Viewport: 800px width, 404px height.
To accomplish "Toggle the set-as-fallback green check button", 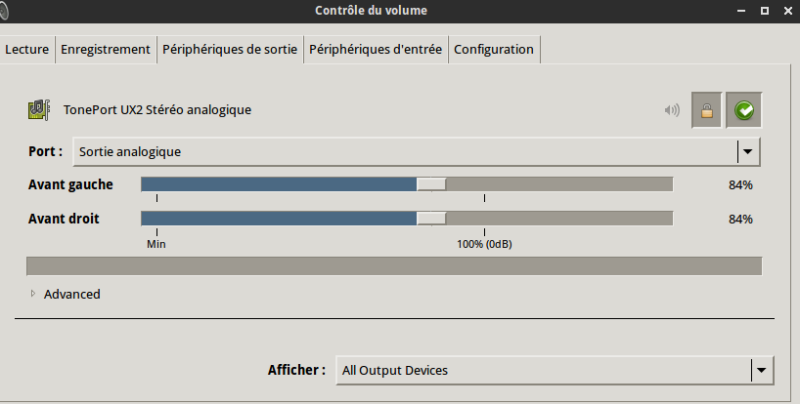I will click(x=744, y=110).
